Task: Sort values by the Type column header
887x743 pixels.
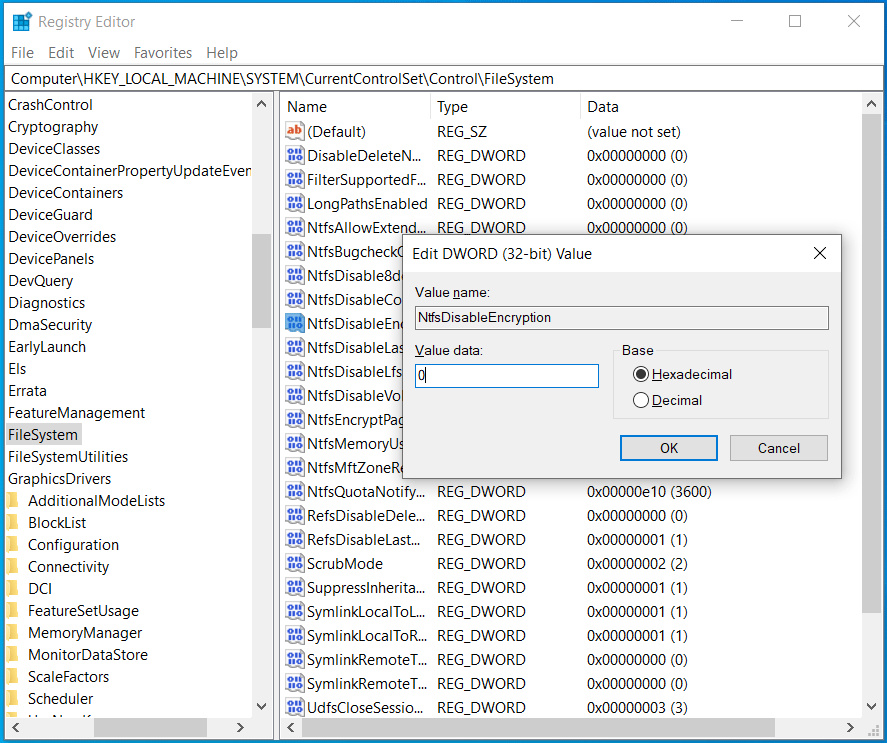Action: coord(454,106)
